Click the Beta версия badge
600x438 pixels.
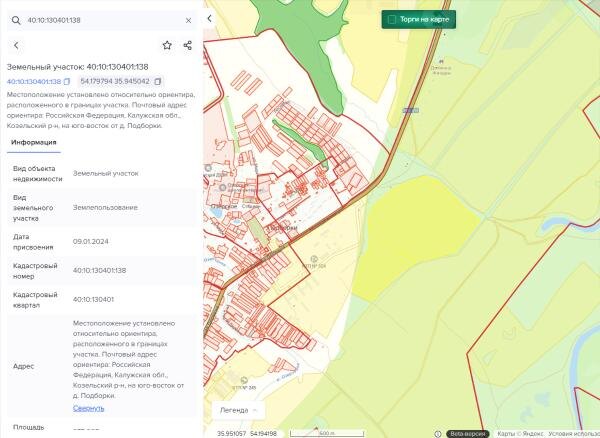tap(468, 434)
